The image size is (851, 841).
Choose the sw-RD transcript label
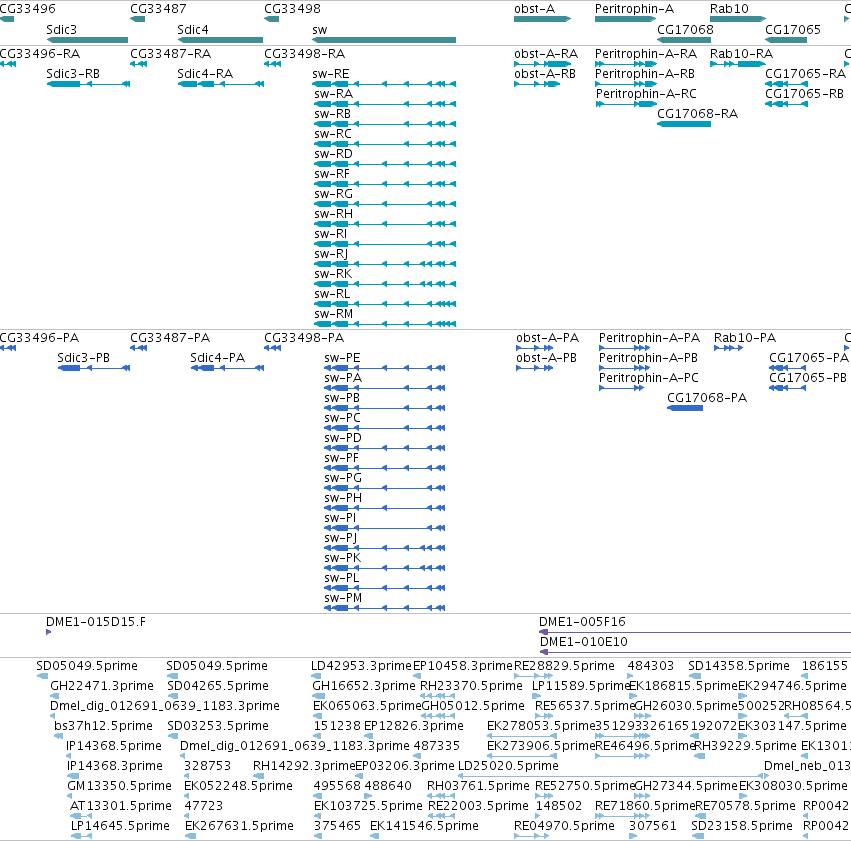333,154
